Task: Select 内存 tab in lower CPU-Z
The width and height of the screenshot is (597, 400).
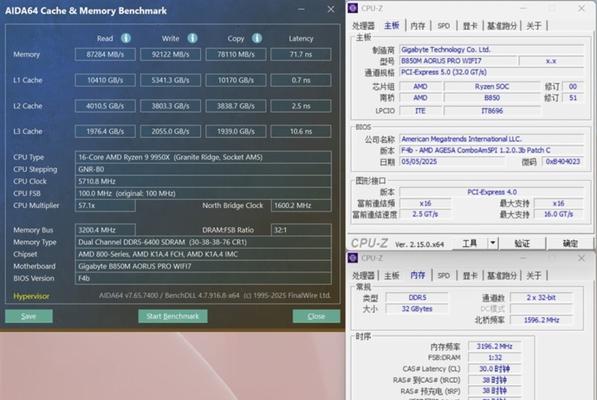Action: click(x=418, y=275)
